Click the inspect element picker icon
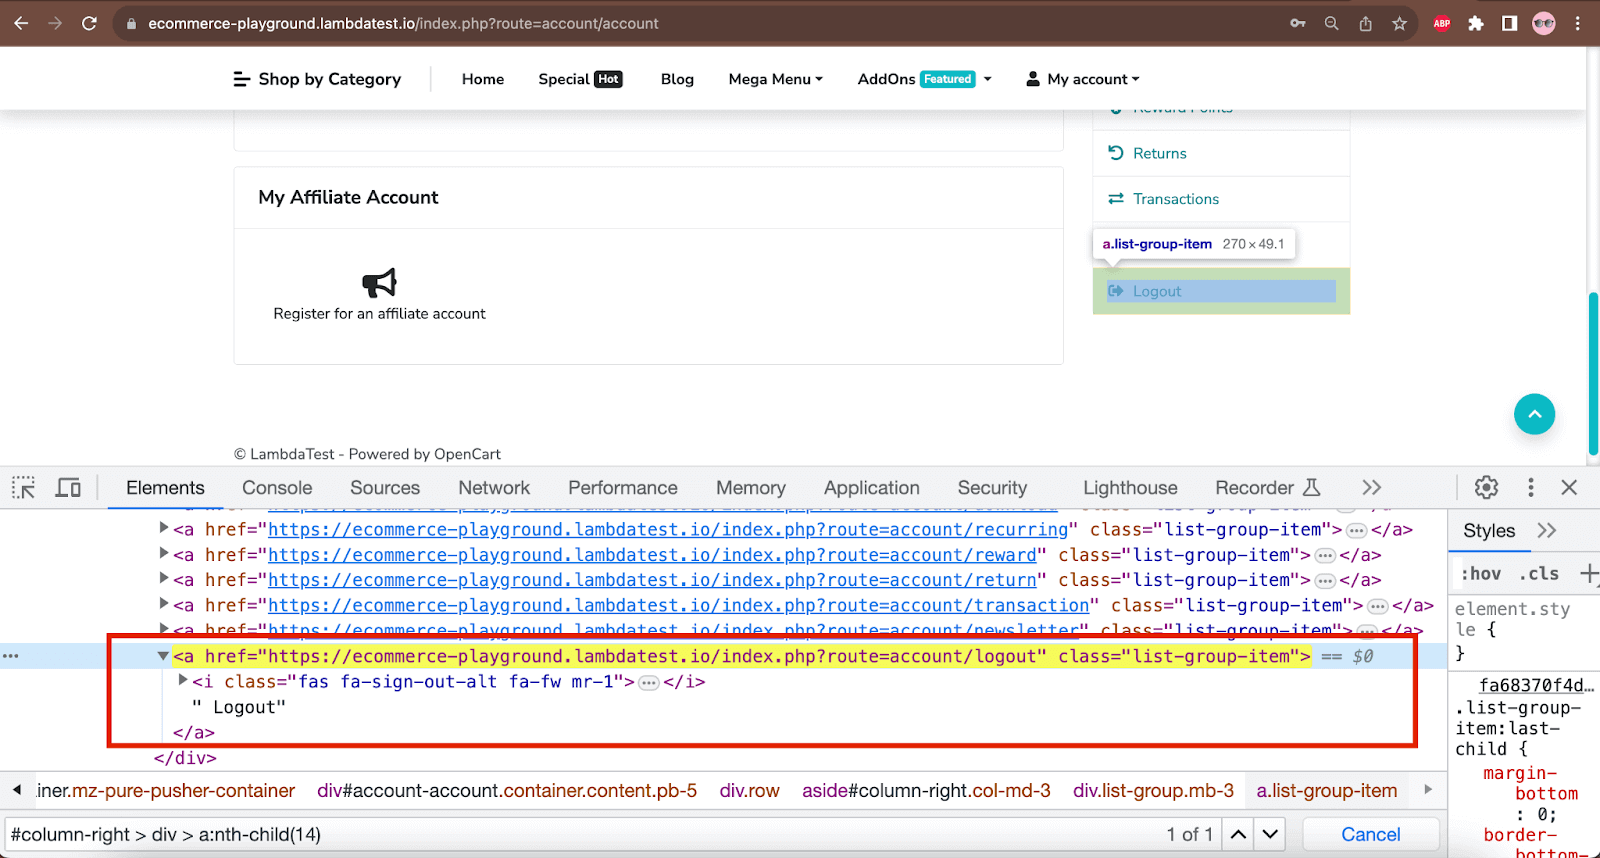1600x858 pixels. pos(23,488)
